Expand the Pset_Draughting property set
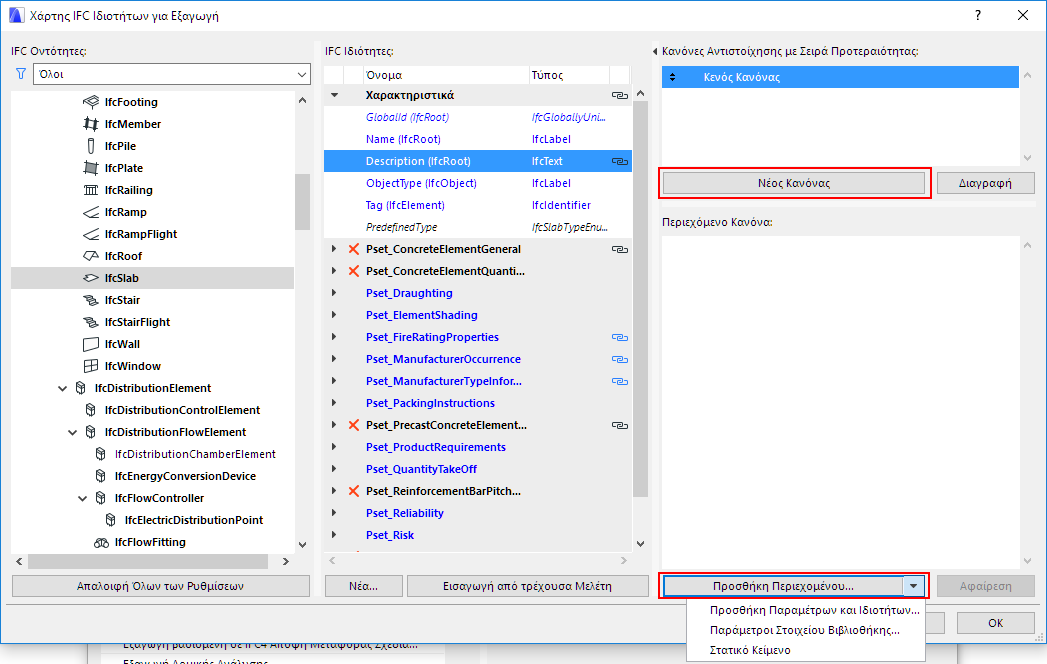Image resolution: width=1047 pixels, height=664 pixels. (334, 293)
